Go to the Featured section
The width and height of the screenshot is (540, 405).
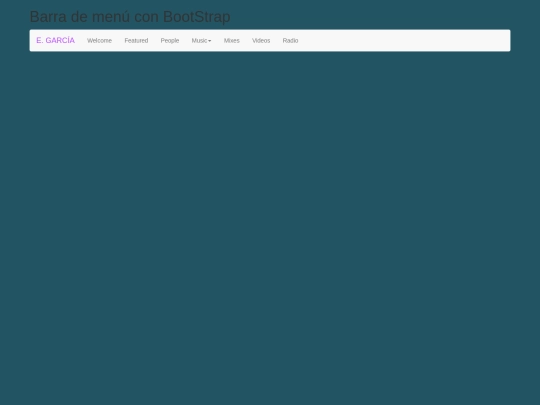(x=136, y=40)
